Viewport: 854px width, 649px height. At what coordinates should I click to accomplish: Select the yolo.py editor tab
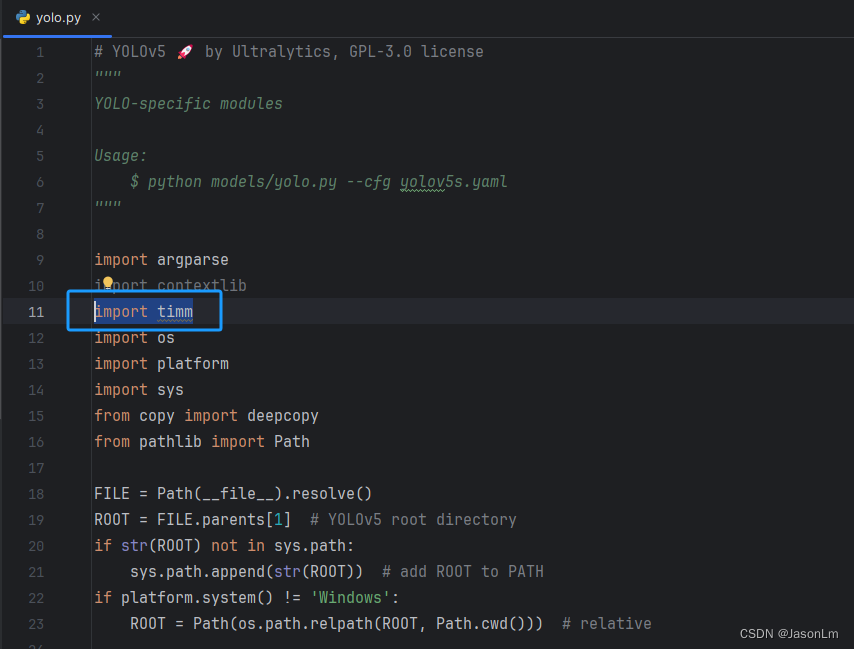[58, 18]
